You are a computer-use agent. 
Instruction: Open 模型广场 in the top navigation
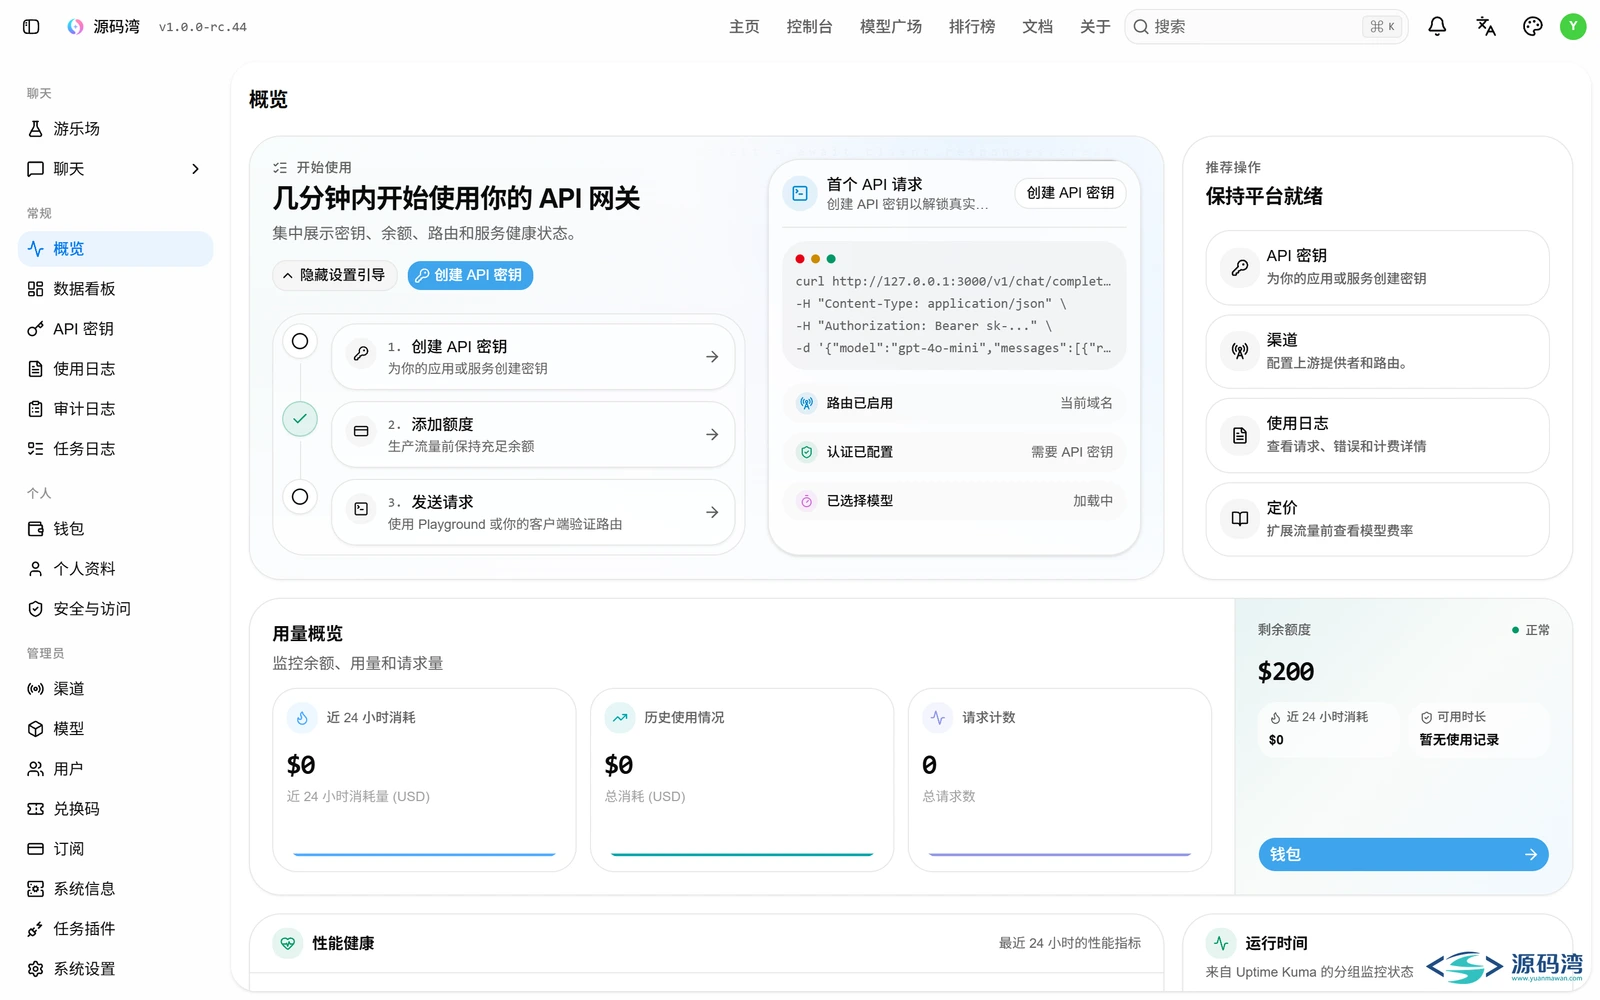(891, 27)
